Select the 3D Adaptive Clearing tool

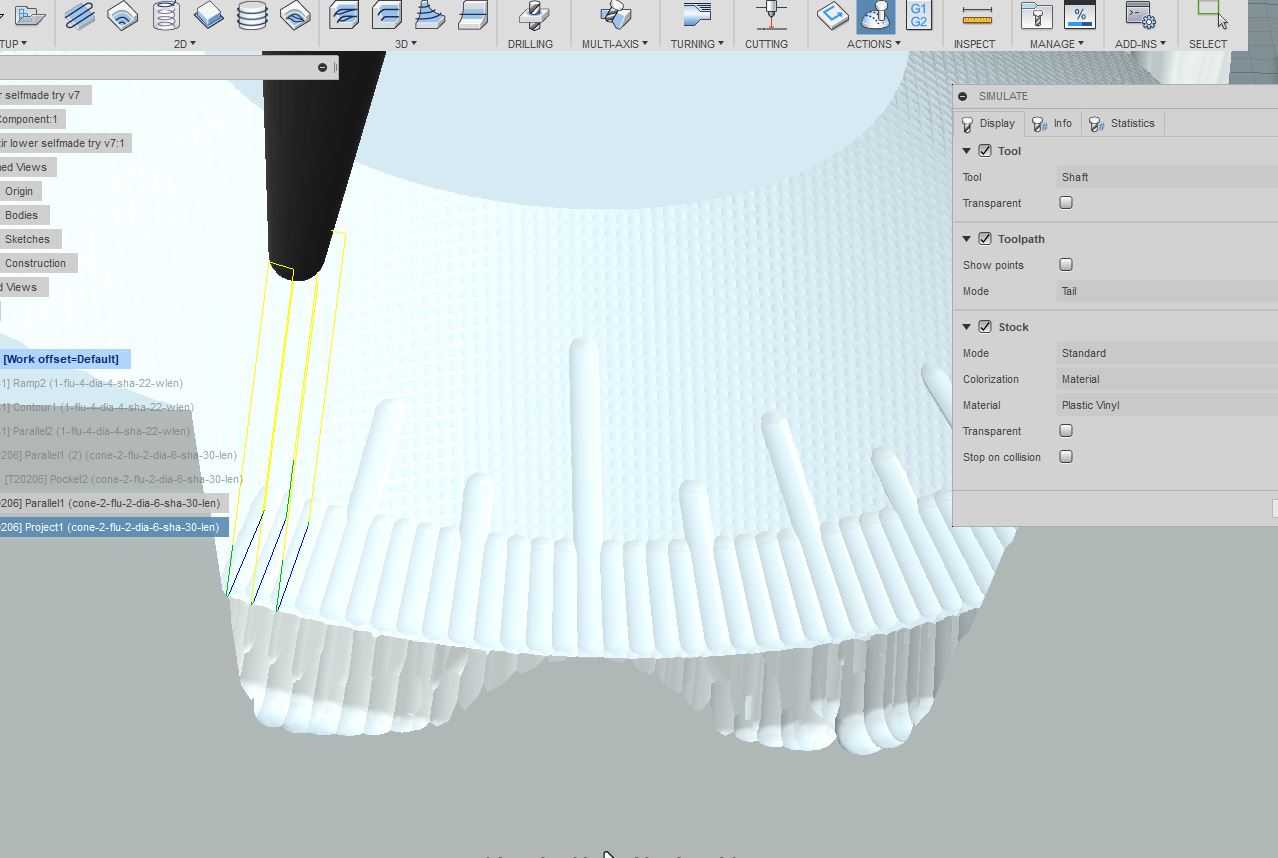click(x=344, y=15)
